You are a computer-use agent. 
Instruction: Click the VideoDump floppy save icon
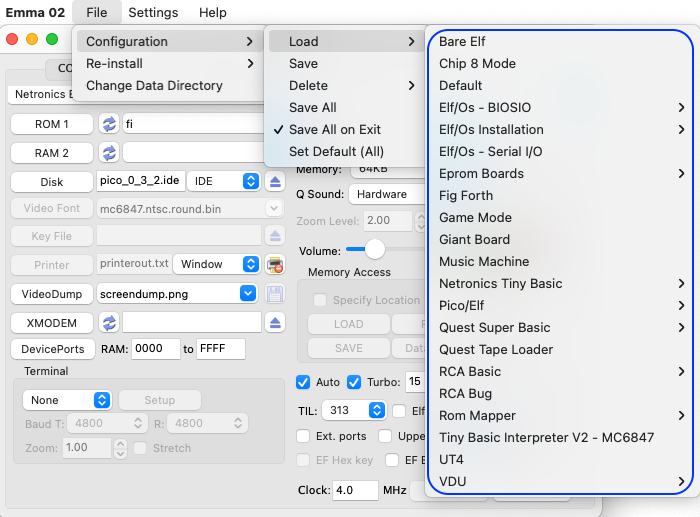(275, 294)
